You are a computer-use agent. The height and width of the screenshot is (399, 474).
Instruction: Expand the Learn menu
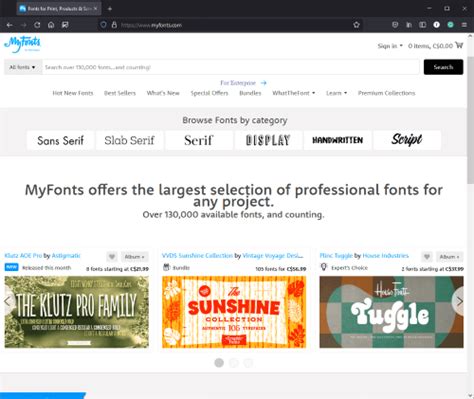tap(336, 93)
